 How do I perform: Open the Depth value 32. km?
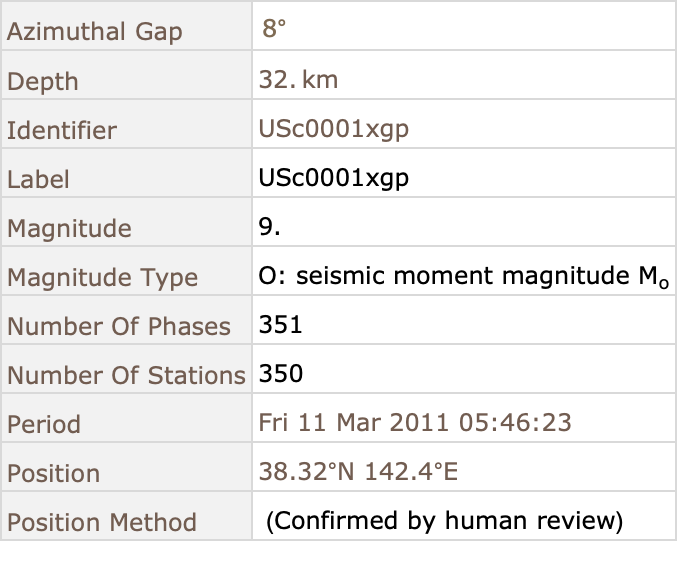point(298,80)
